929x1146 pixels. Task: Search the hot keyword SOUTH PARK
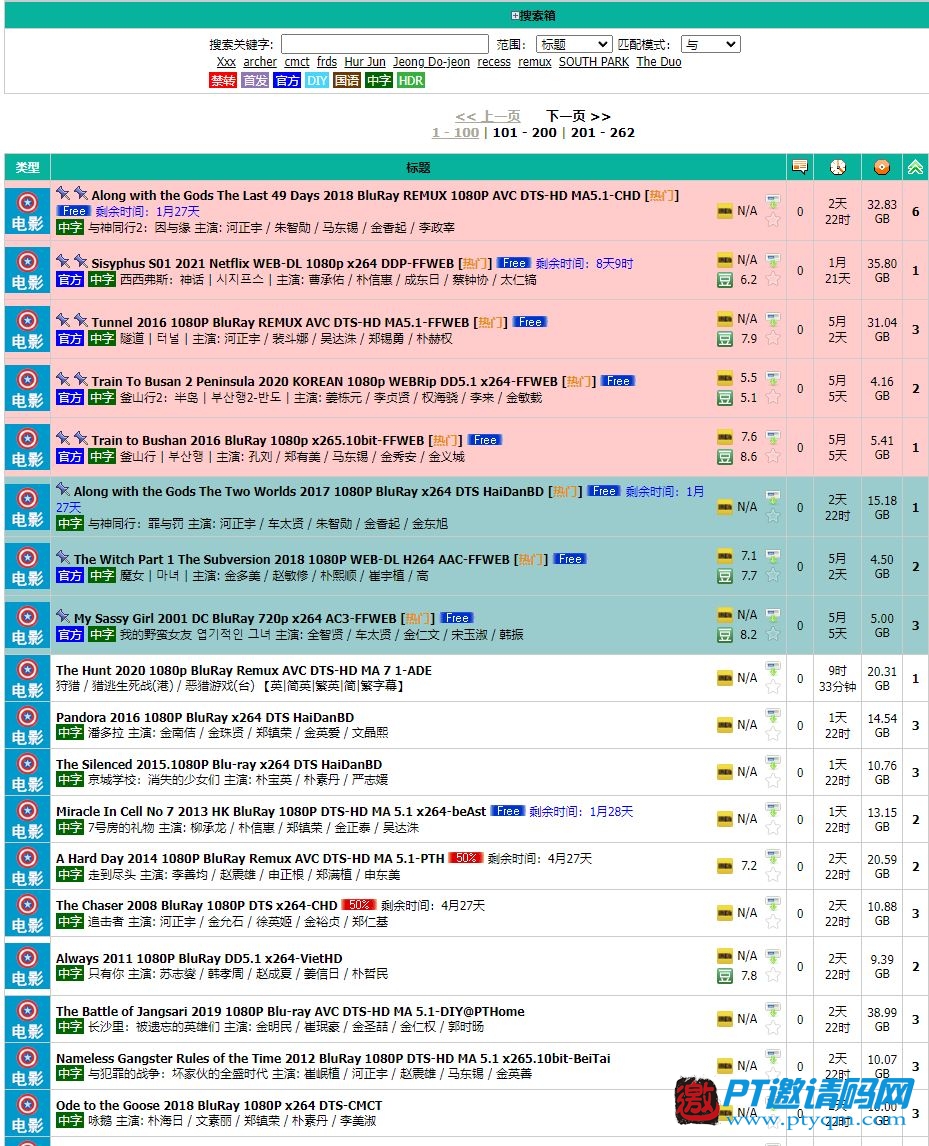(594, 62)
